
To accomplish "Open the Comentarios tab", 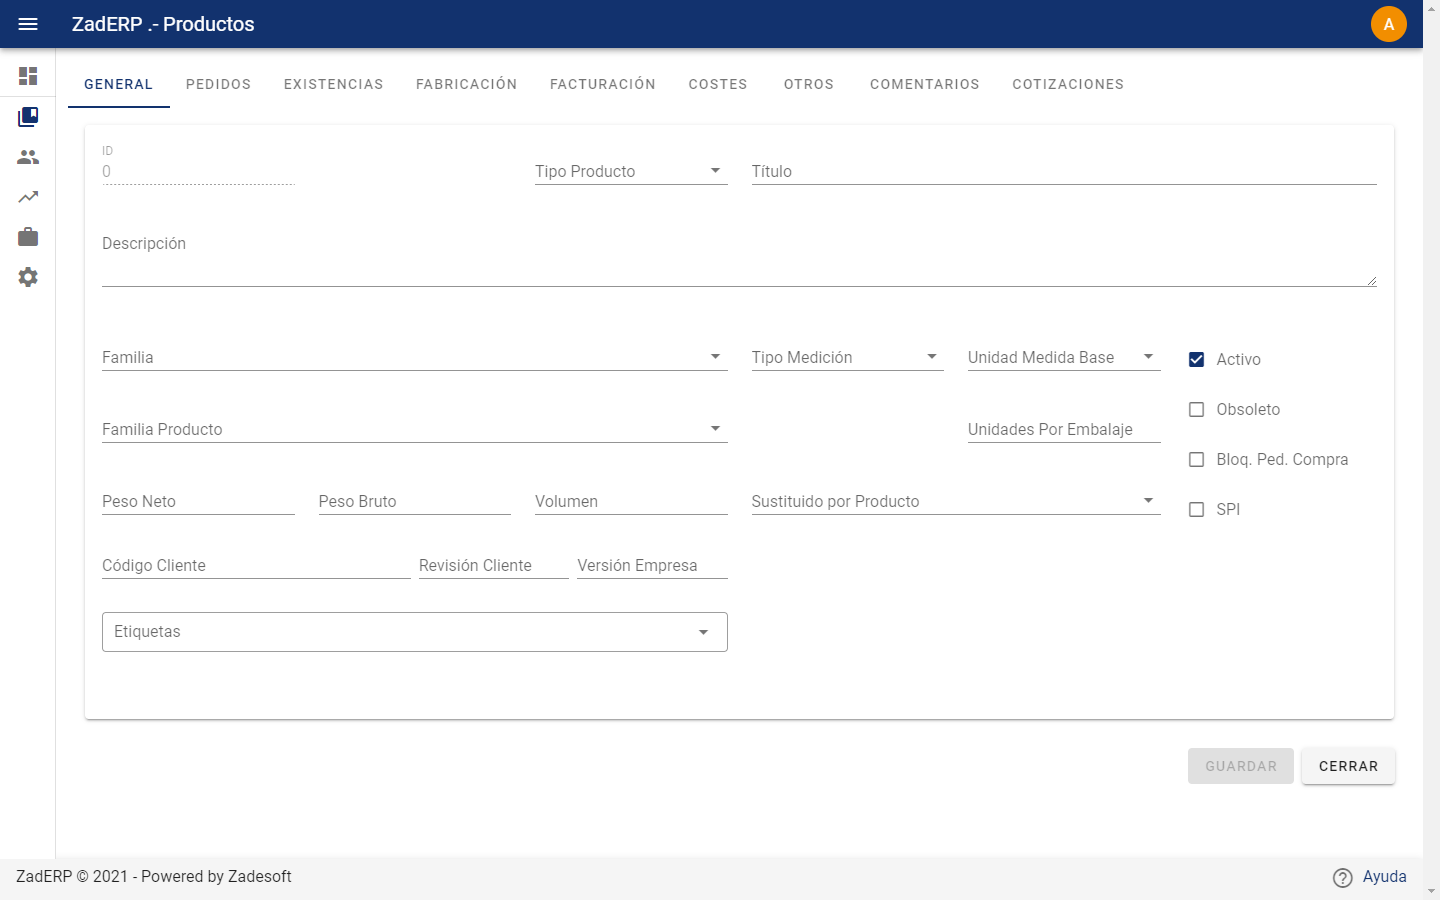I will pyautogui.click(x=925, y=84).
